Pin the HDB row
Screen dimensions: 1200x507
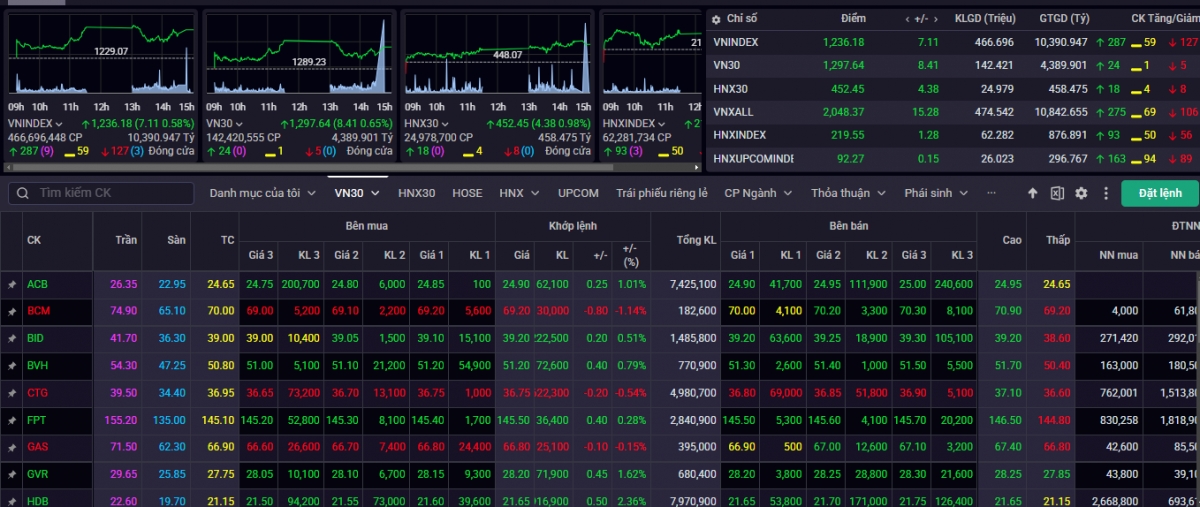12,500
